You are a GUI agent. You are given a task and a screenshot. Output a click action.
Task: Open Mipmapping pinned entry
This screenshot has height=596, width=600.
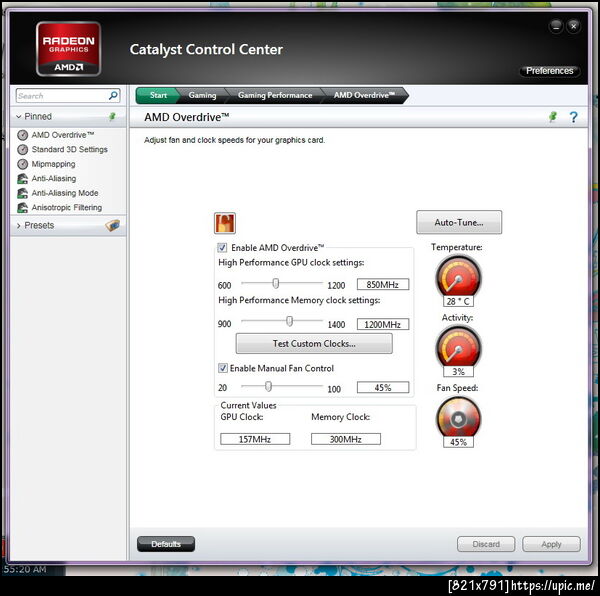53,164
